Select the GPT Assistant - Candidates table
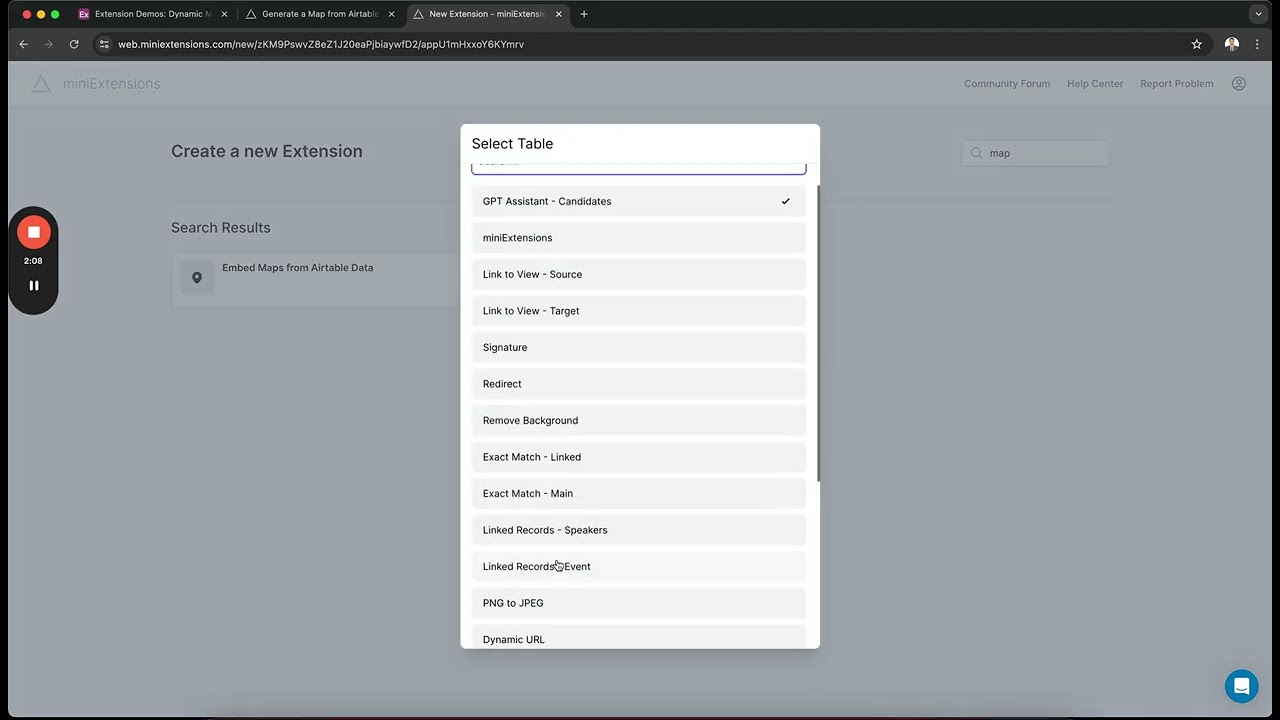This screenshot has width=1280, height=720. 639,201
